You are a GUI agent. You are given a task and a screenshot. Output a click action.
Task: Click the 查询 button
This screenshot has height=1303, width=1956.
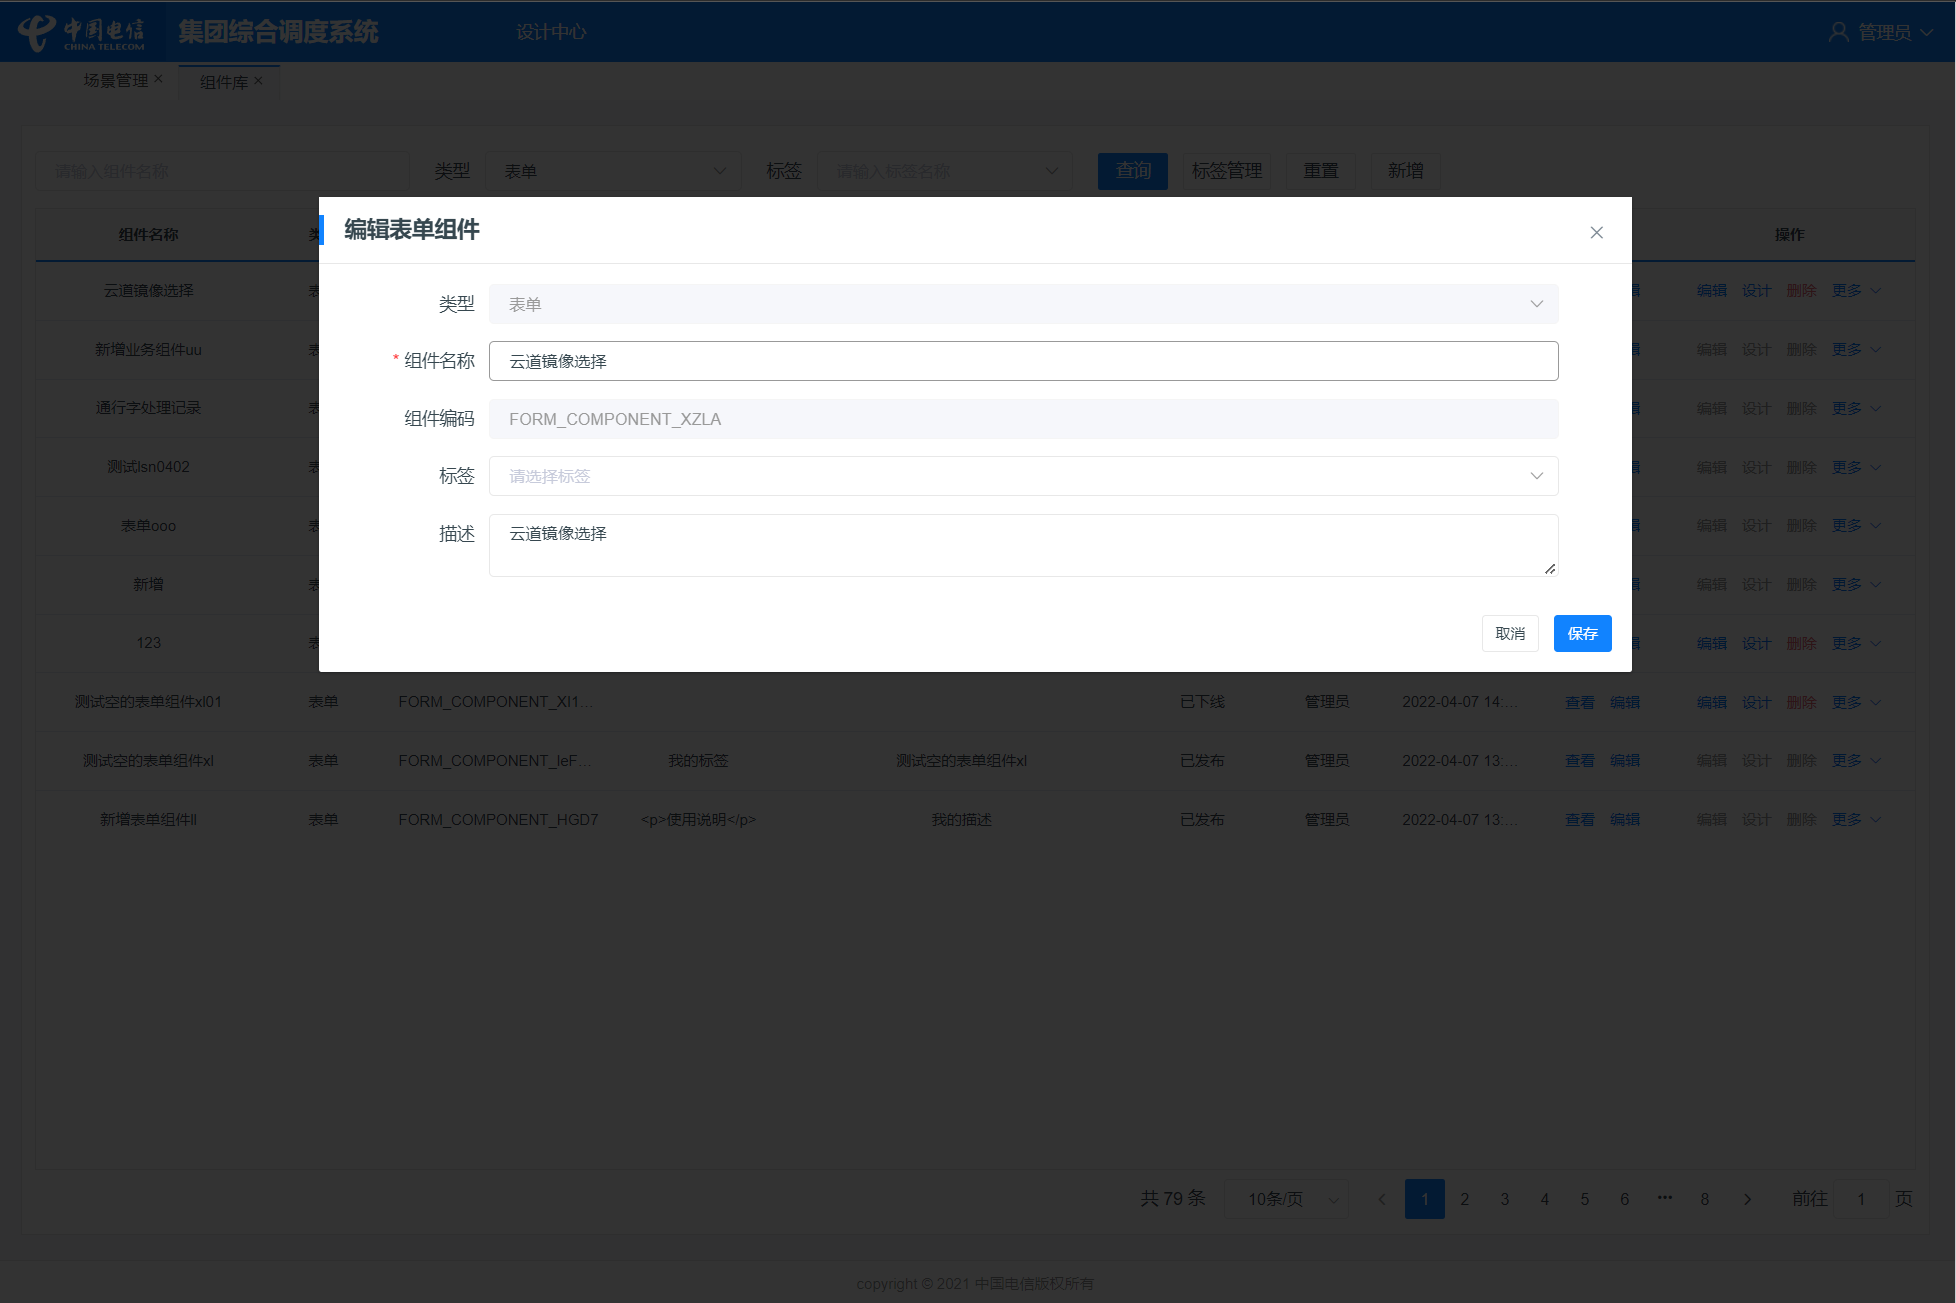coord(1133,171)
